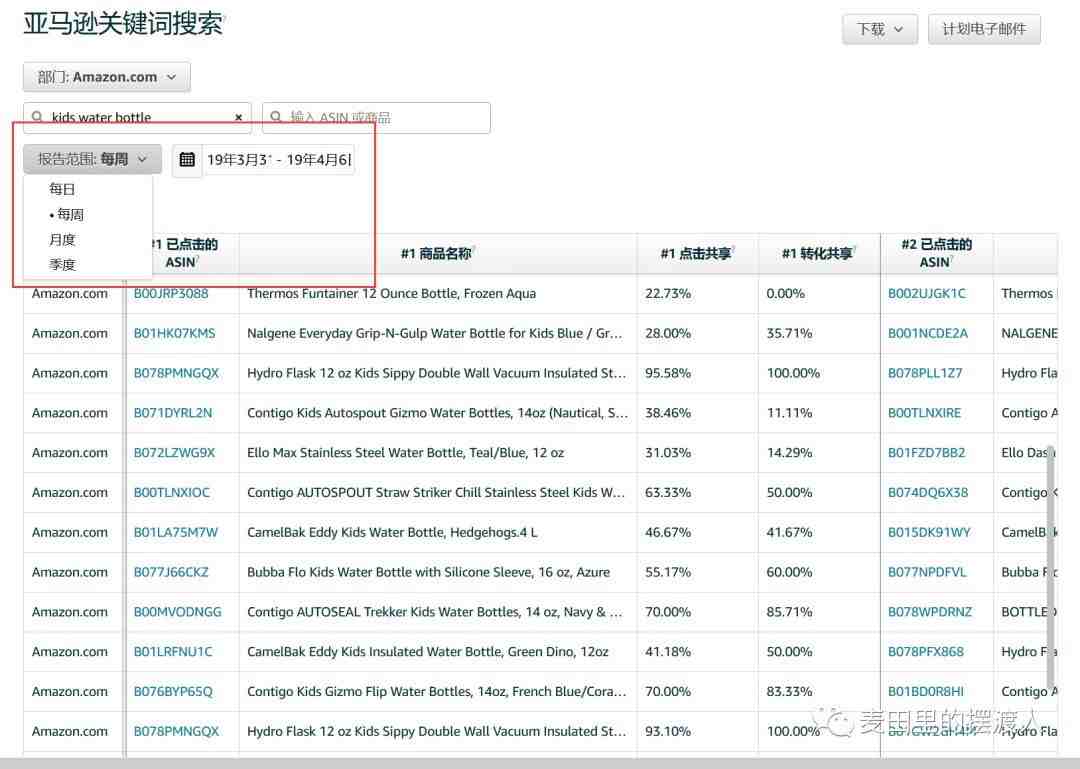Open #2 ASIN link B015DK91WY
1080x769 pixels.
point(929,533)
